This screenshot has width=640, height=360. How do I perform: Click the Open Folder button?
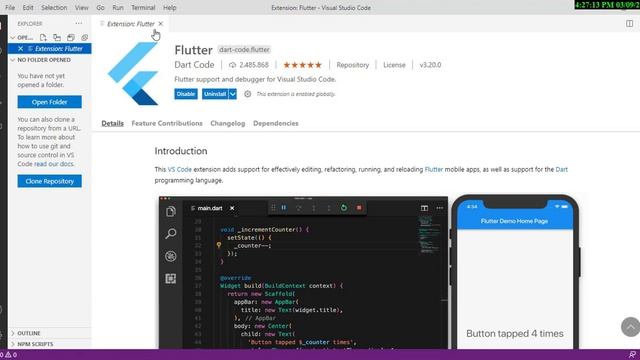[x=49, y=102]
